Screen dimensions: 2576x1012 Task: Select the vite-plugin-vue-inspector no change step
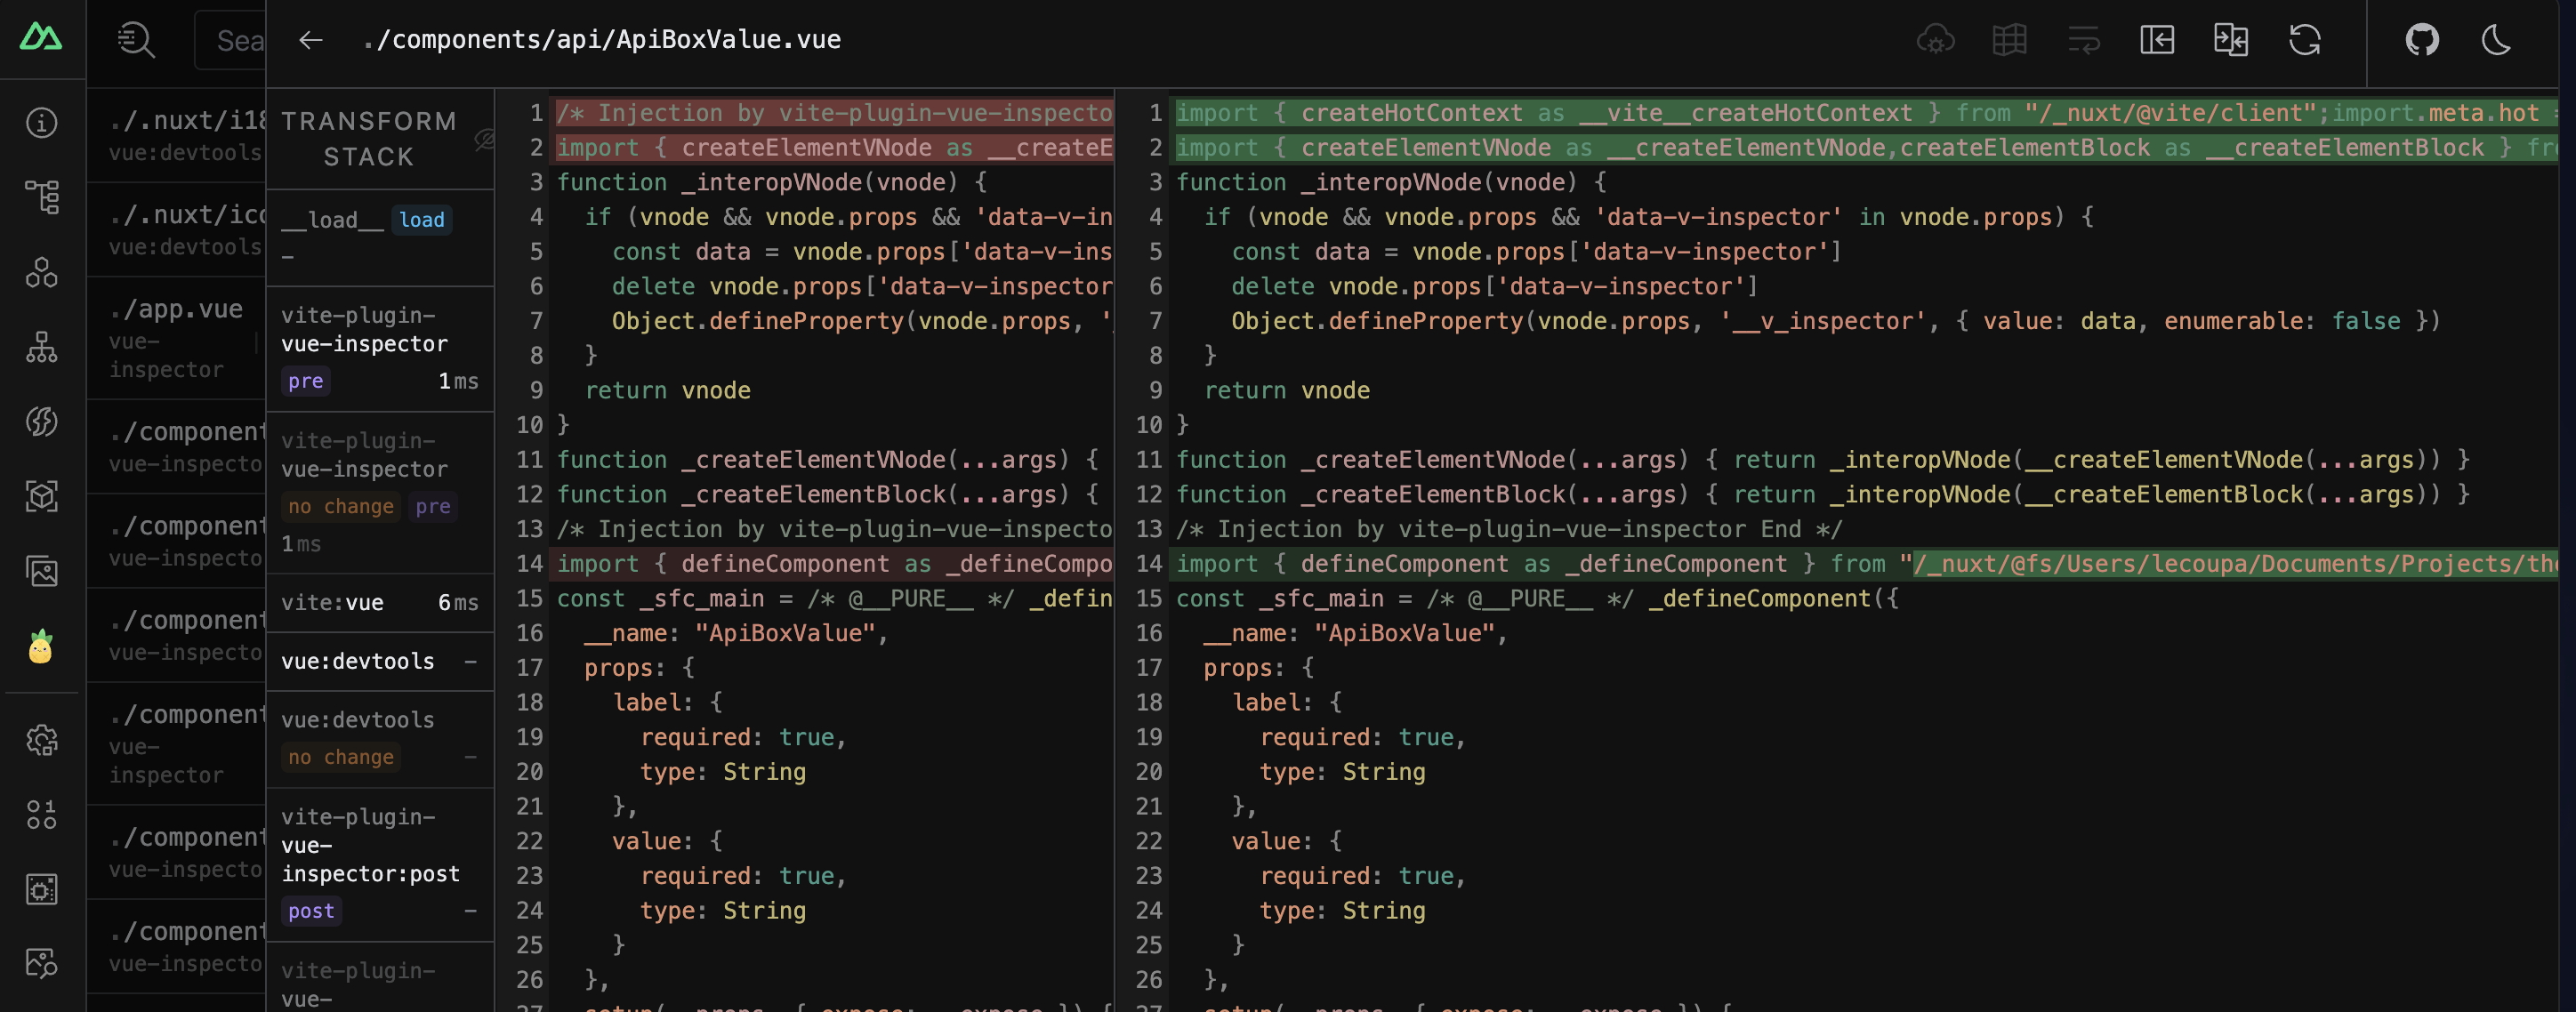click(380, 492)
